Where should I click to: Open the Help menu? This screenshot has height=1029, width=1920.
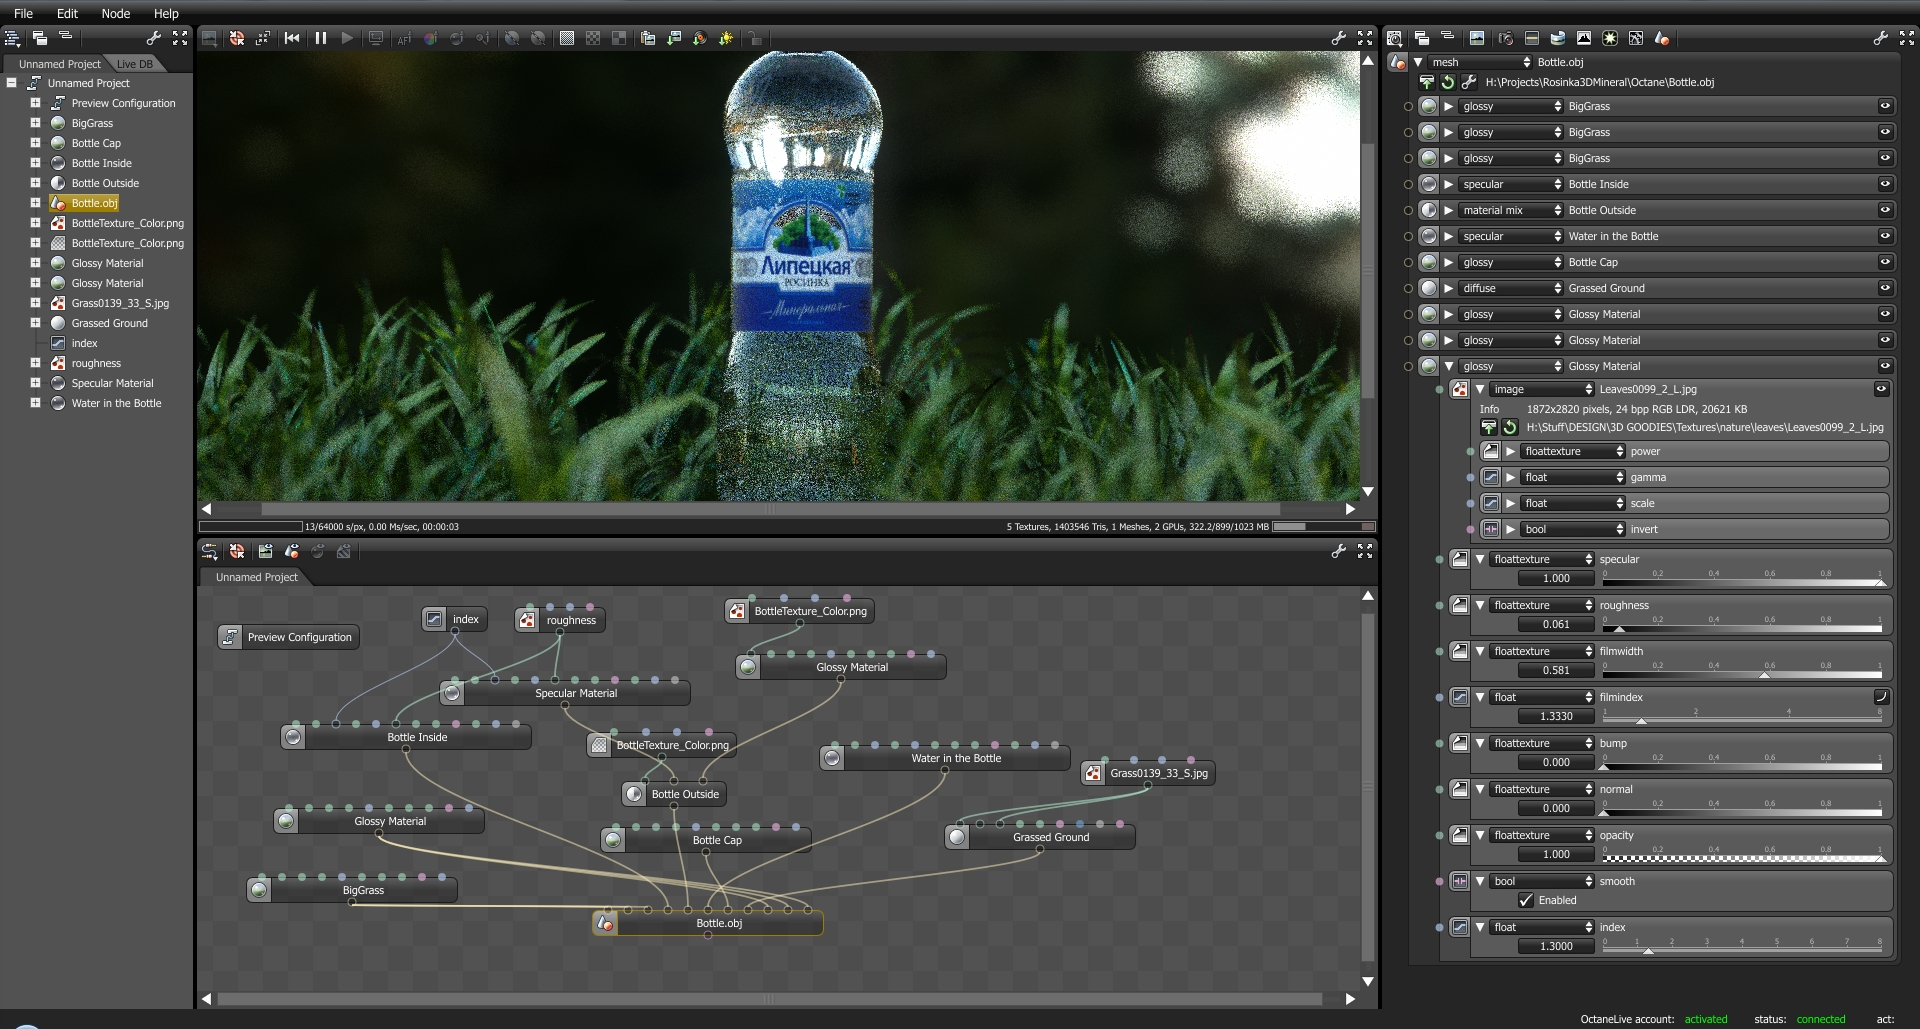pyautogui.click(x=166, y=13)
